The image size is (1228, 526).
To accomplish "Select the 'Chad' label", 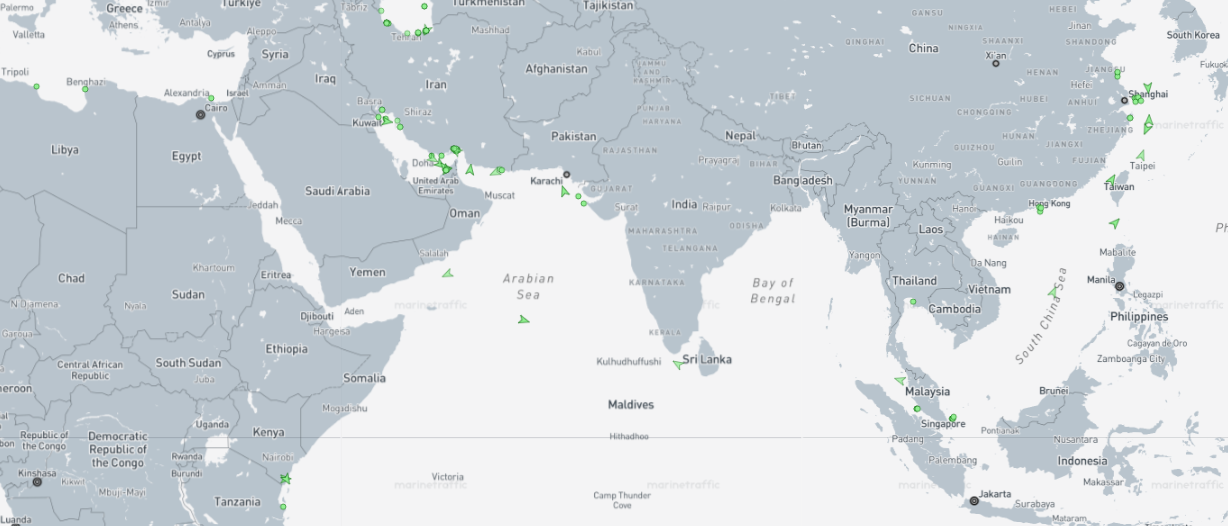I will (x=71, y=278).
